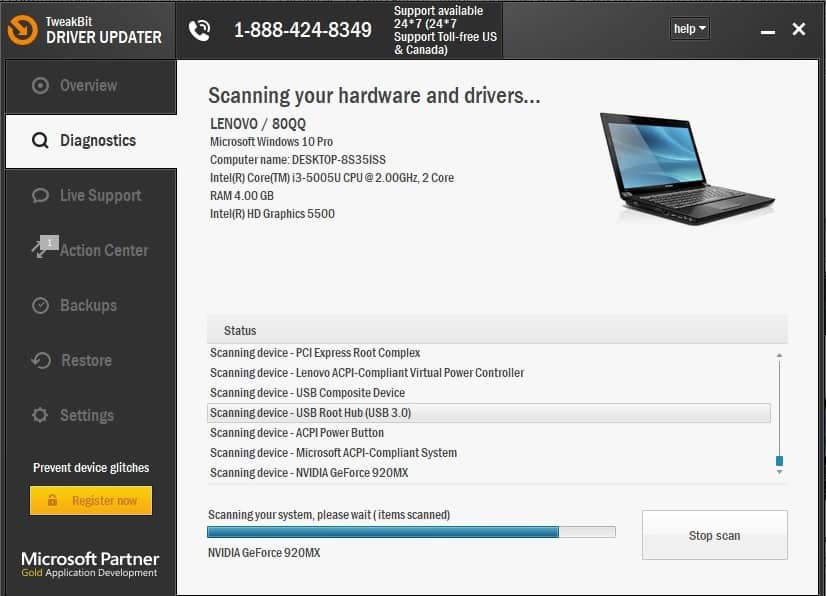
Task: Click the scroll up arrow in status list
Action: pos(779,356)
